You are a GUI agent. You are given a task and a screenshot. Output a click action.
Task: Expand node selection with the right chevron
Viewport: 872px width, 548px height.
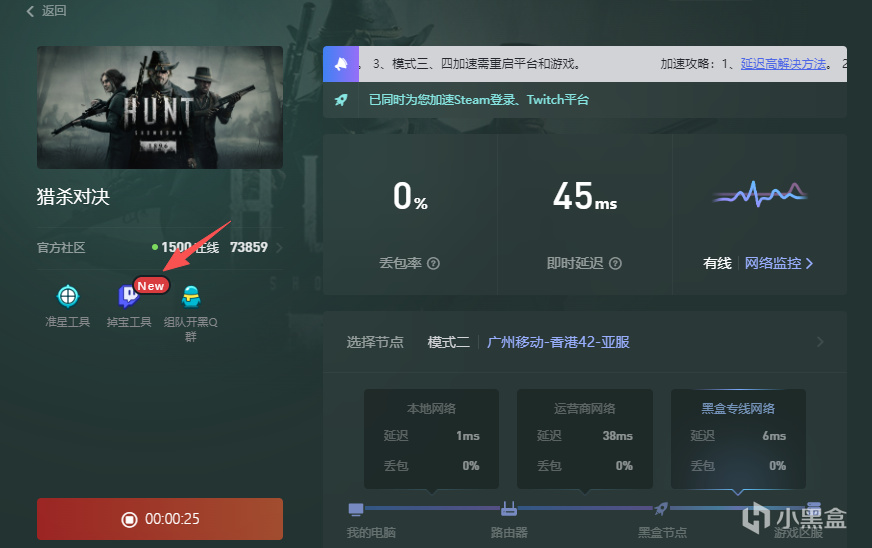[x=820, y=342]
